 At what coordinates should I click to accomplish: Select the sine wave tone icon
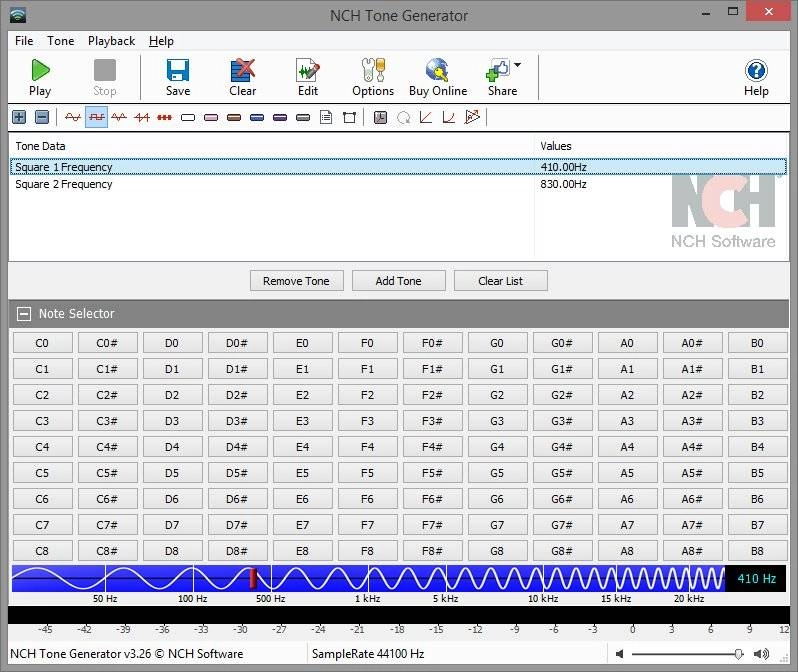[73, 118]
